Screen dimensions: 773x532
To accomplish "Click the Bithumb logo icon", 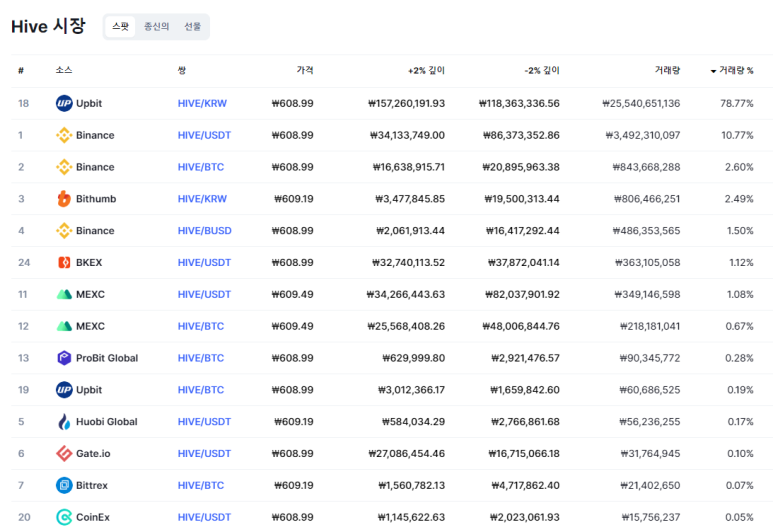I will coord(64,199).
